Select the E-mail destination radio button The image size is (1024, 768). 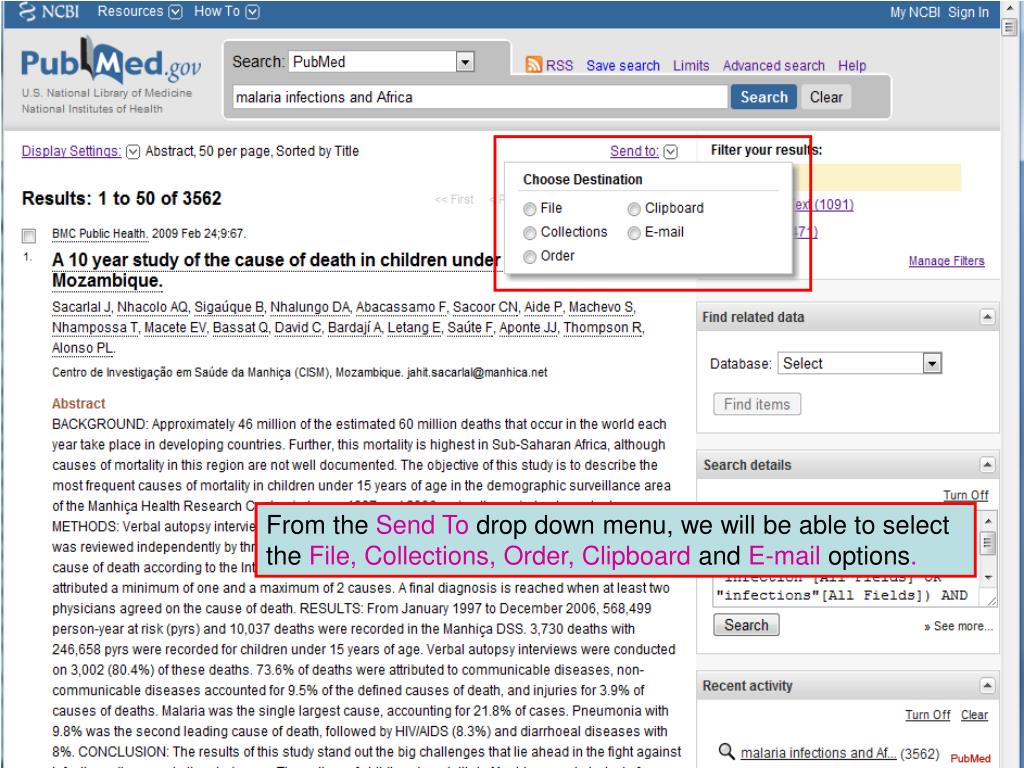[633, 232]
